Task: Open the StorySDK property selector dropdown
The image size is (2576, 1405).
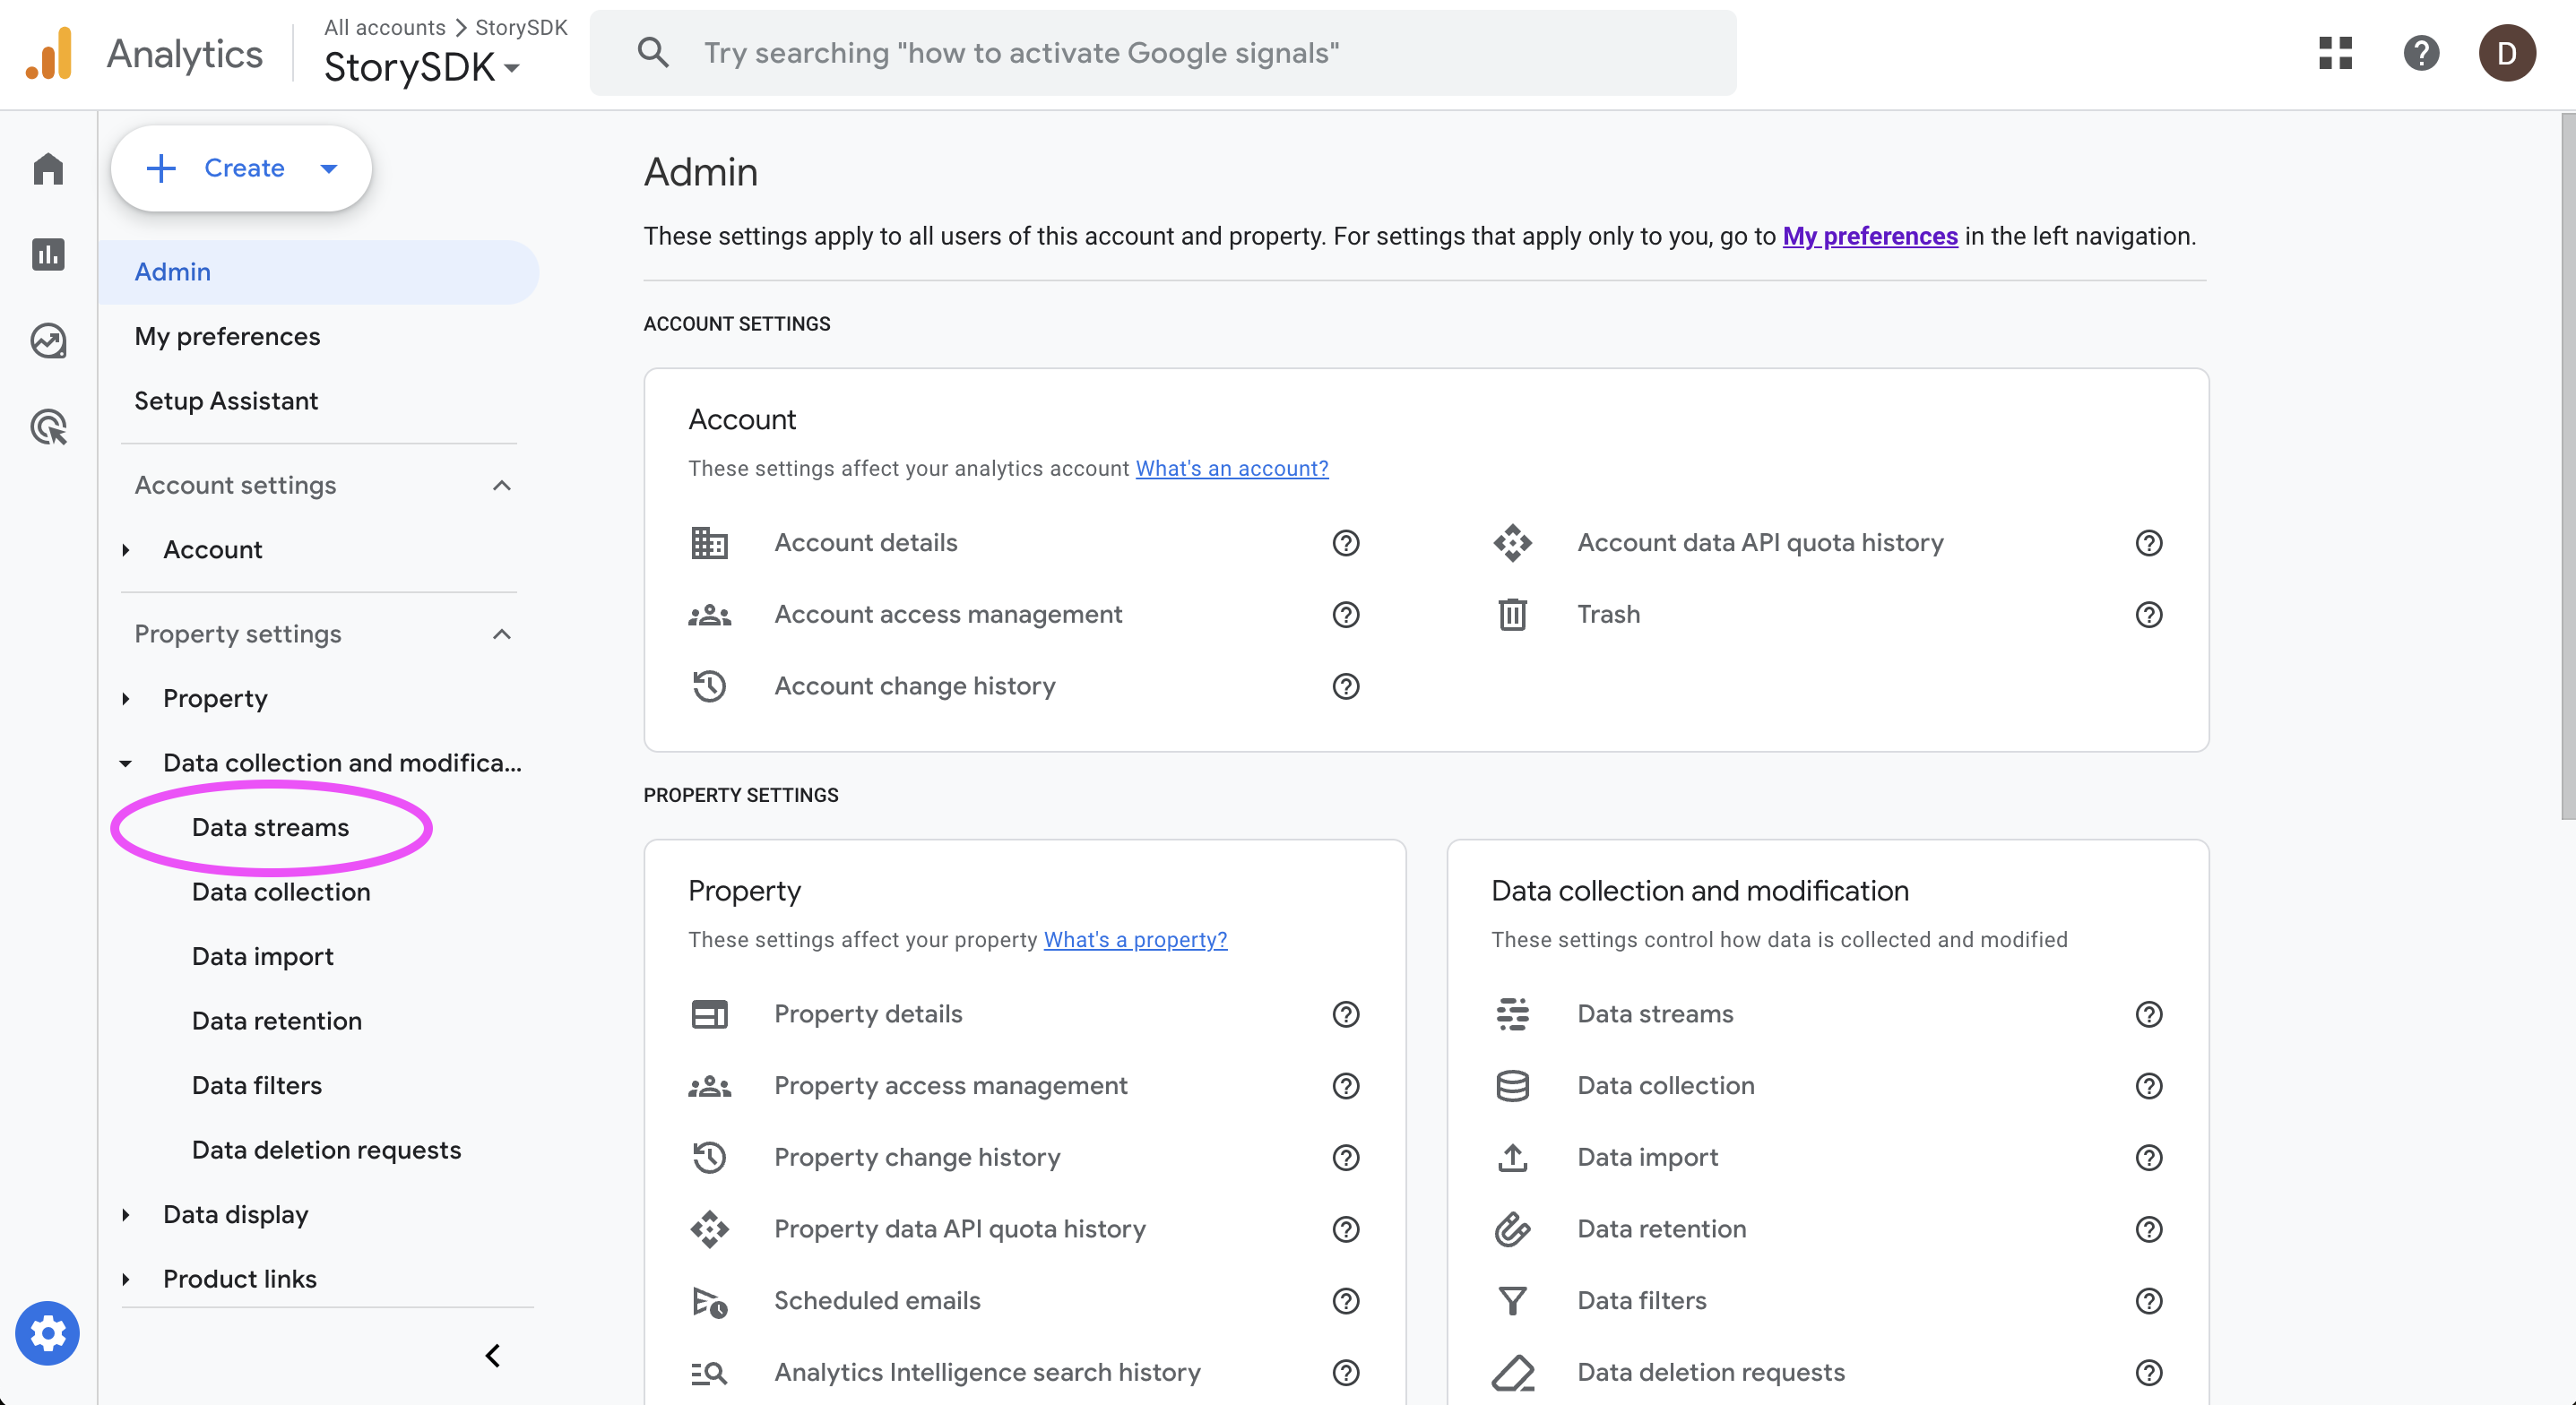Action: point(421,68)
